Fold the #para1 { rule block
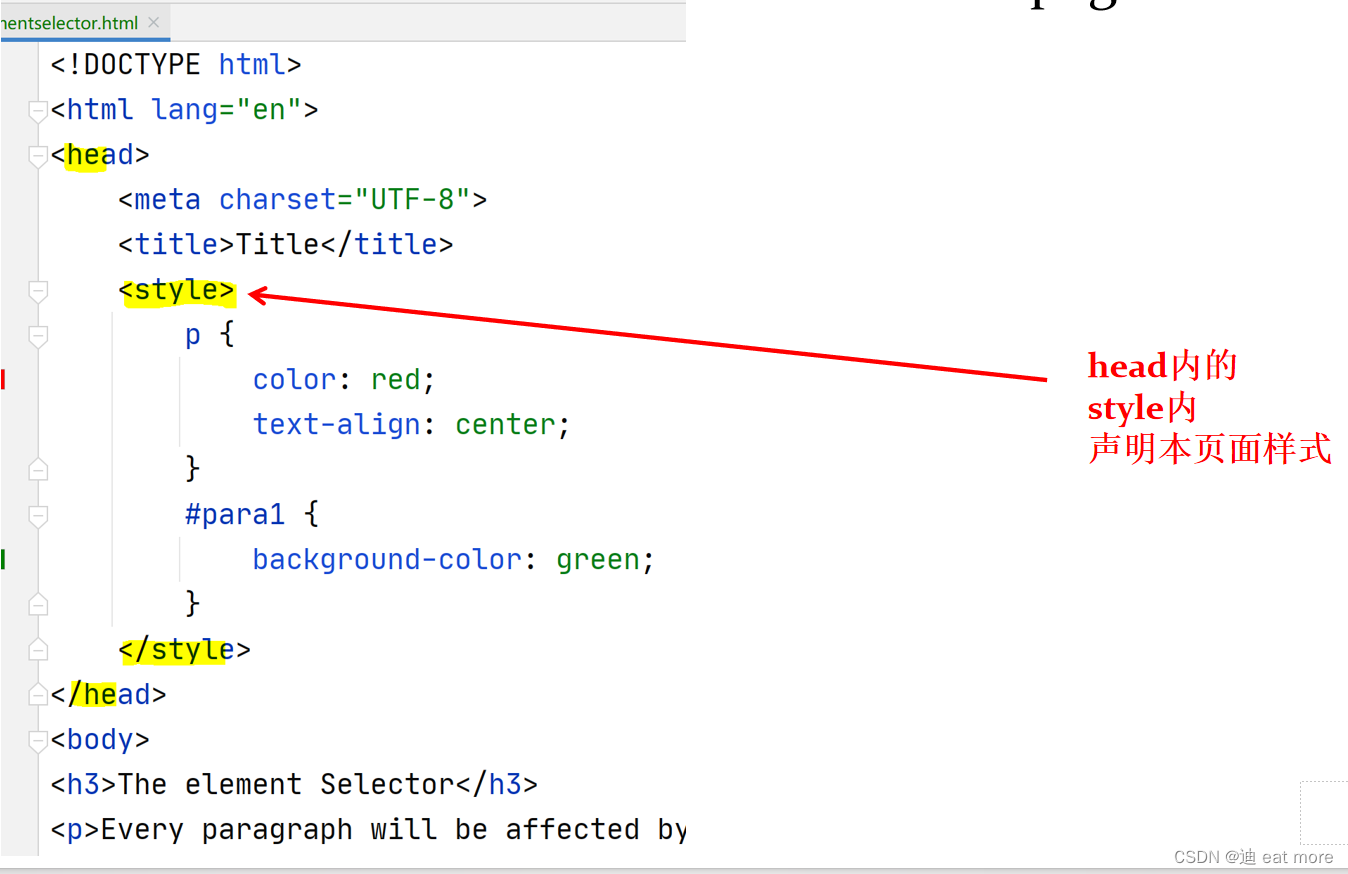The width and height of the screenshot is (1348, 874). tap(38, 516)
